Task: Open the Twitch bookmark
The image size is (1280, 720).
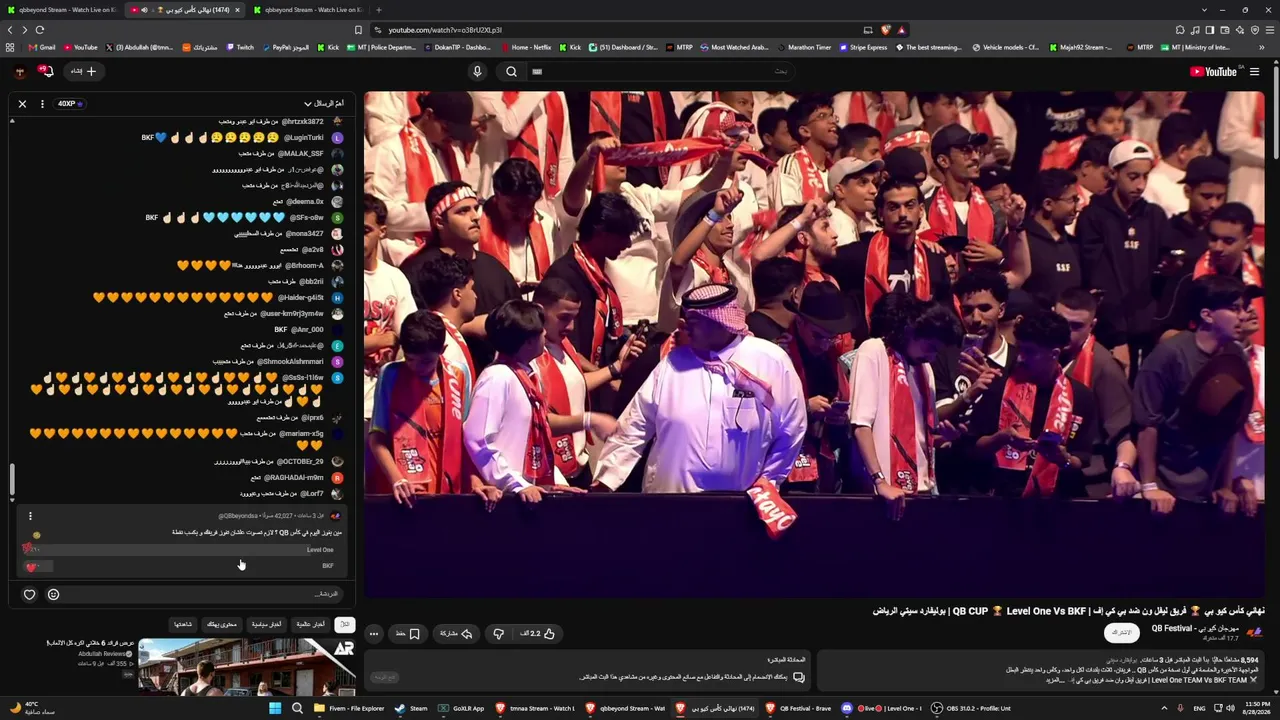Action: [240, 47]
